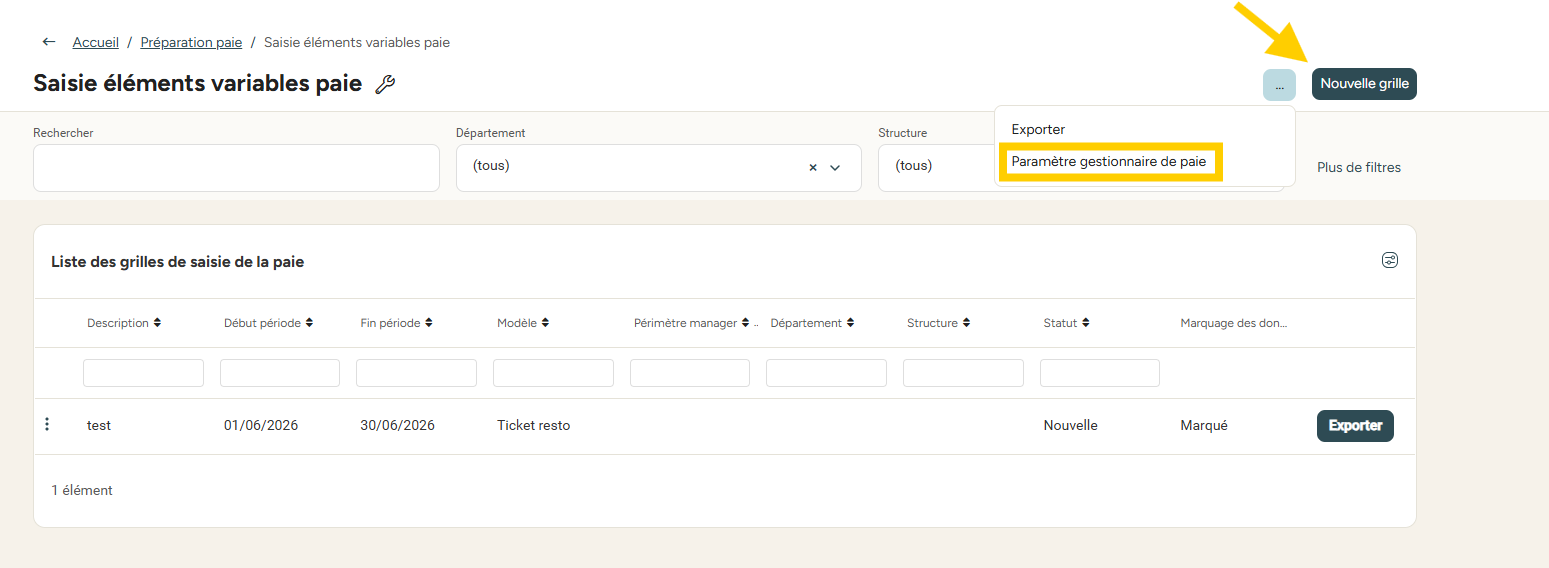Expand the Département dropdown chevron

[x=836, y=167]
